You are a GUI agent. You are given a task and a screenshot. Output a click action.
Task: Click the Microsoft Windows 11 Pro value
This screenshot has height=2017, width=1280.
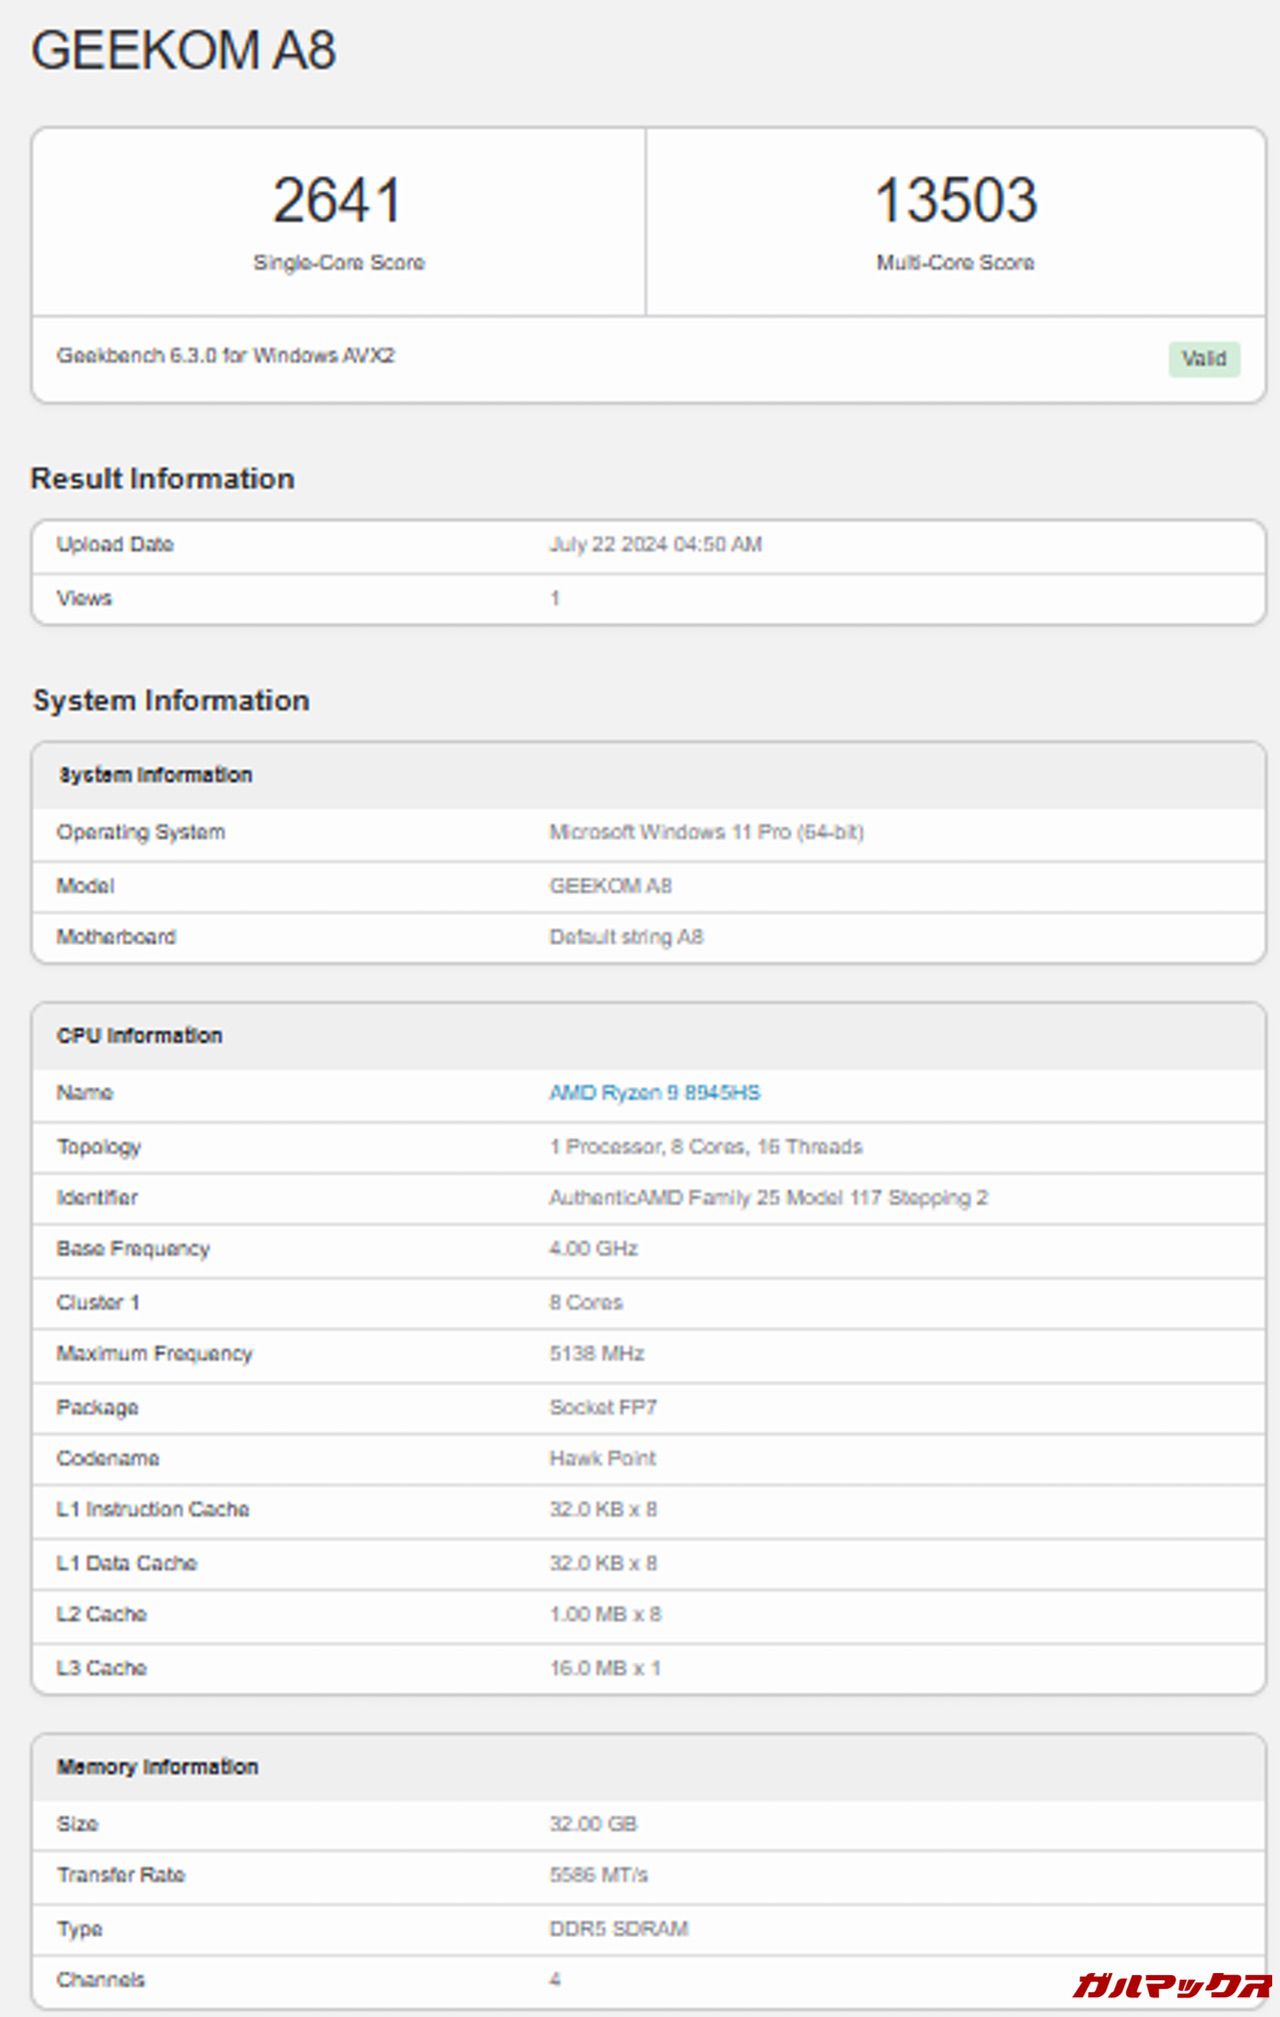(x=706, y=832)
